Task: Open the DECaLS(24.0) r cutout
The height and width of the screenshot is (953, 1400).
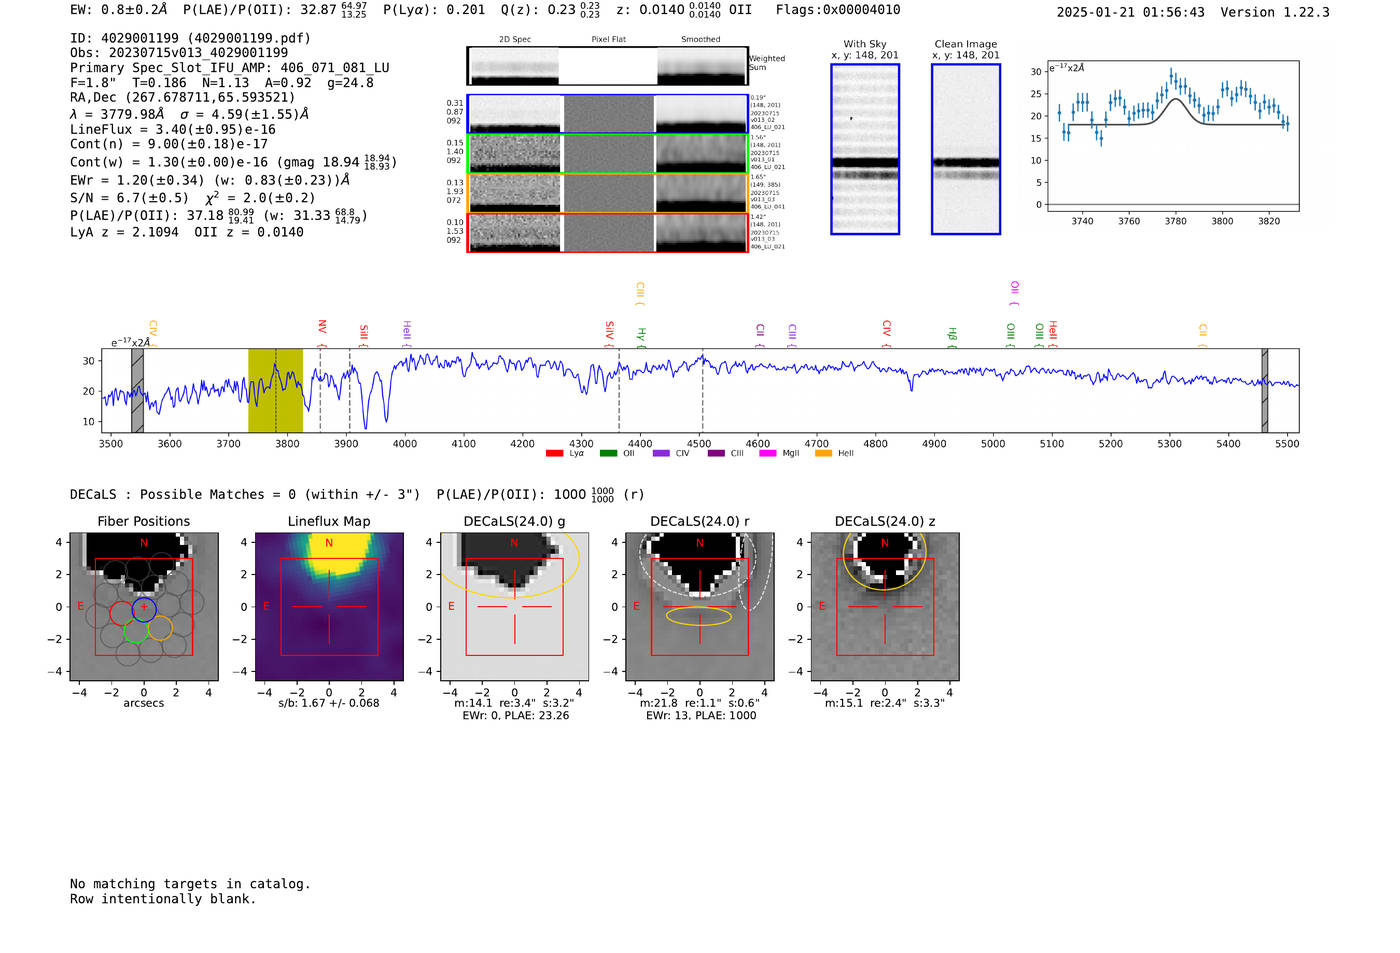Action: pos(700,607)
